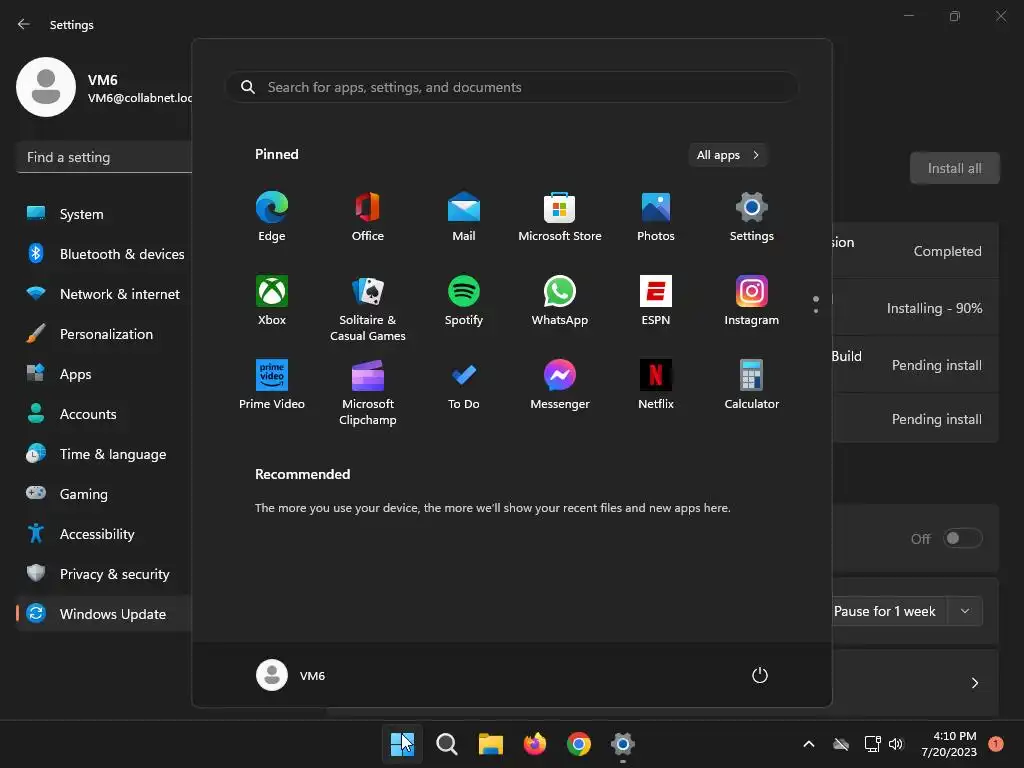This screenshot has height=768, width=1024.
Task: Open Instagram pinned app
Action: point(752,300)
